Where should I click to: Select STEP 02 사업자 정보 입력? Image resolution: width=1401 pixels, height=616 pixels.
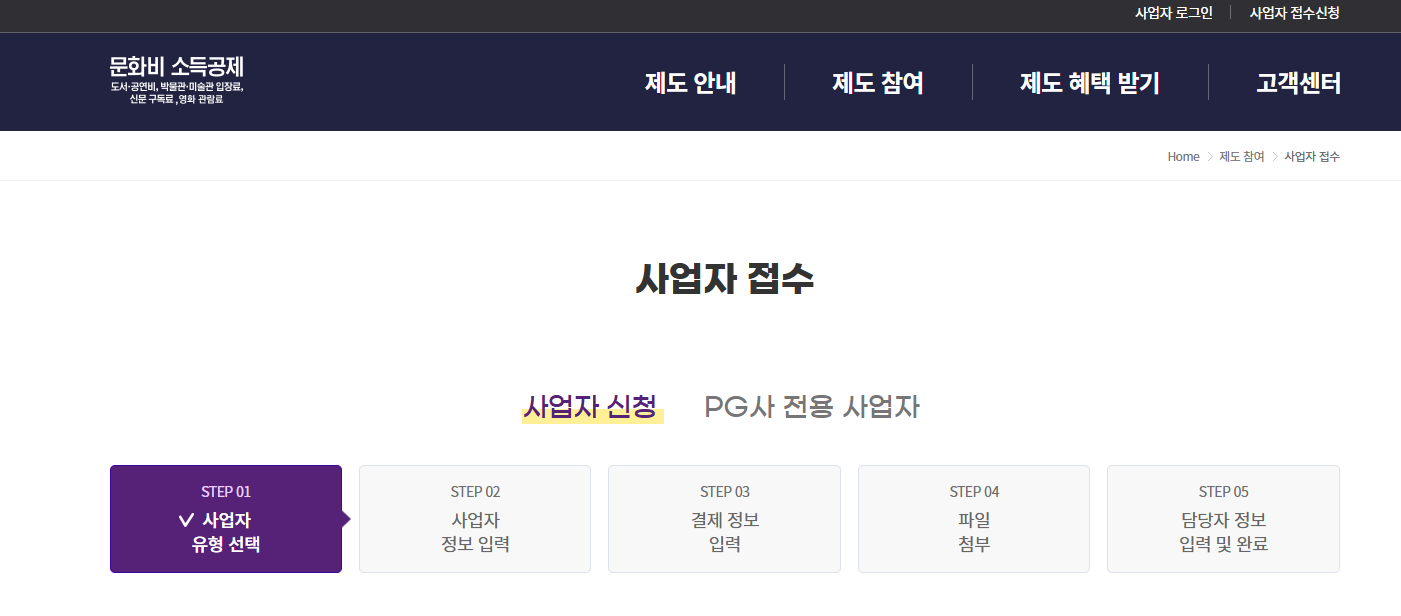coord(474,519)
